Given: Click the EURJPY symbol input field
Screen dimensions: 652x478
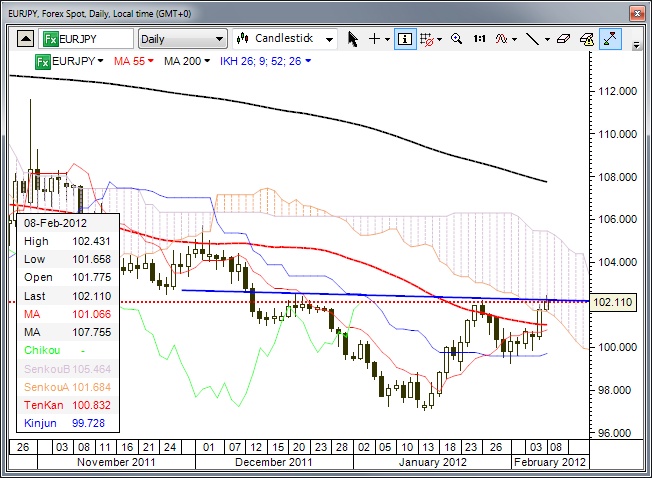Looking at the screenshot, I should pyautogui.click(x=86, y=39).
